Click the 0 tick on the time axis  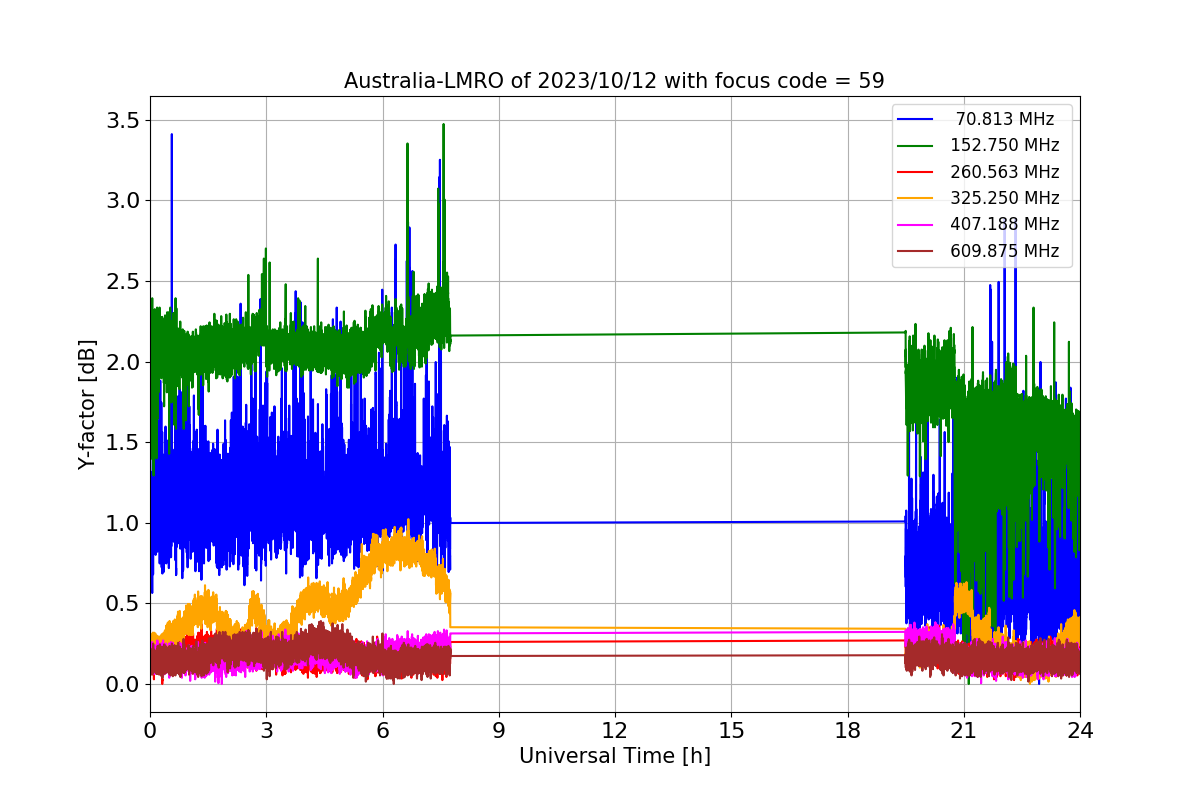click(150, 731)
